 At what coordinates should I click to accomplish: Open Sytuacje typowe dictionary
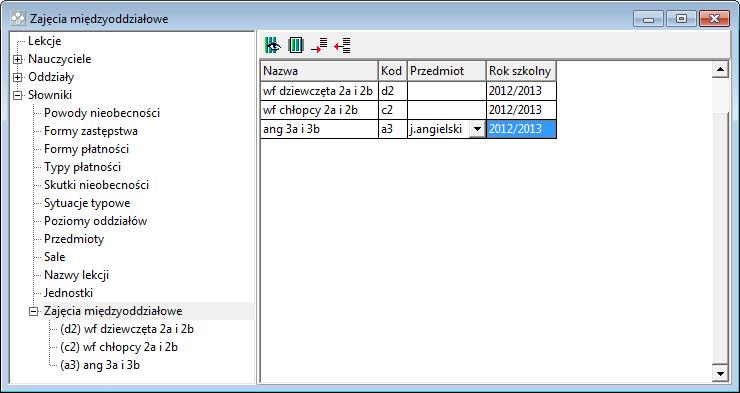click(87, 203)
